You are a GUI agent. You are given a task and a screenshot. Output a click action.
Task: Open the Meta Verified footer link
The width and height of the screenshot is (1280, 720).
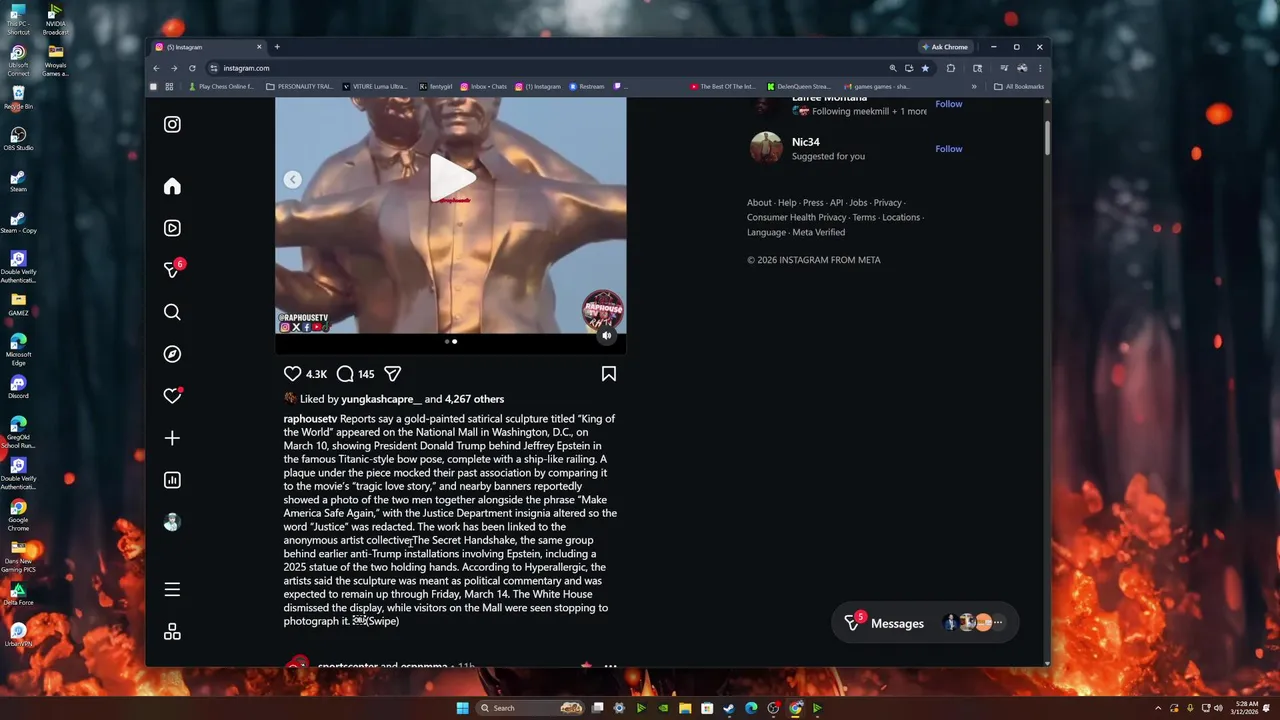click(818, 232)
